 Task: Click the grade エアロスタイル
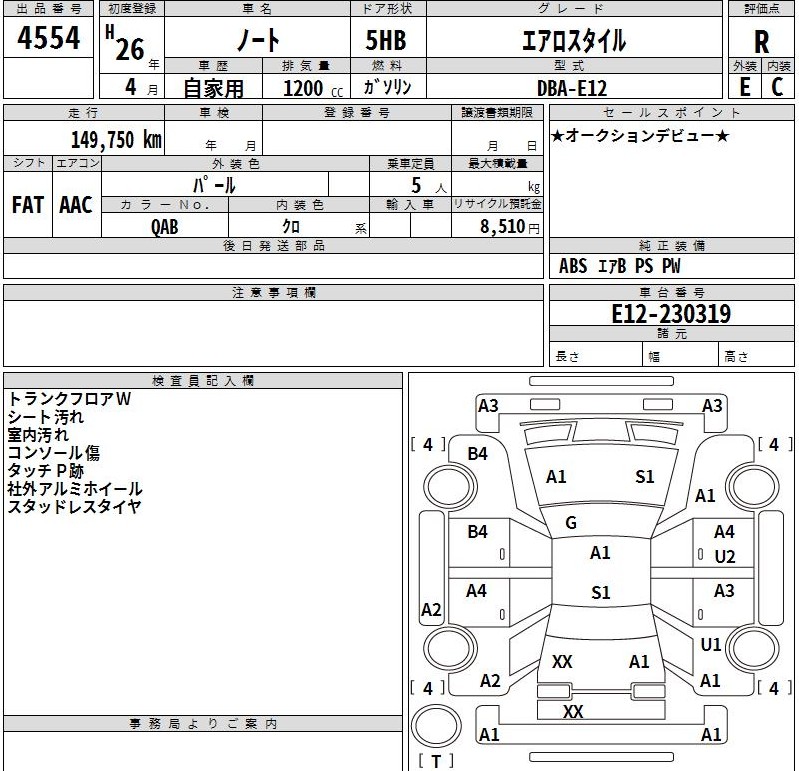pos(574,41)
